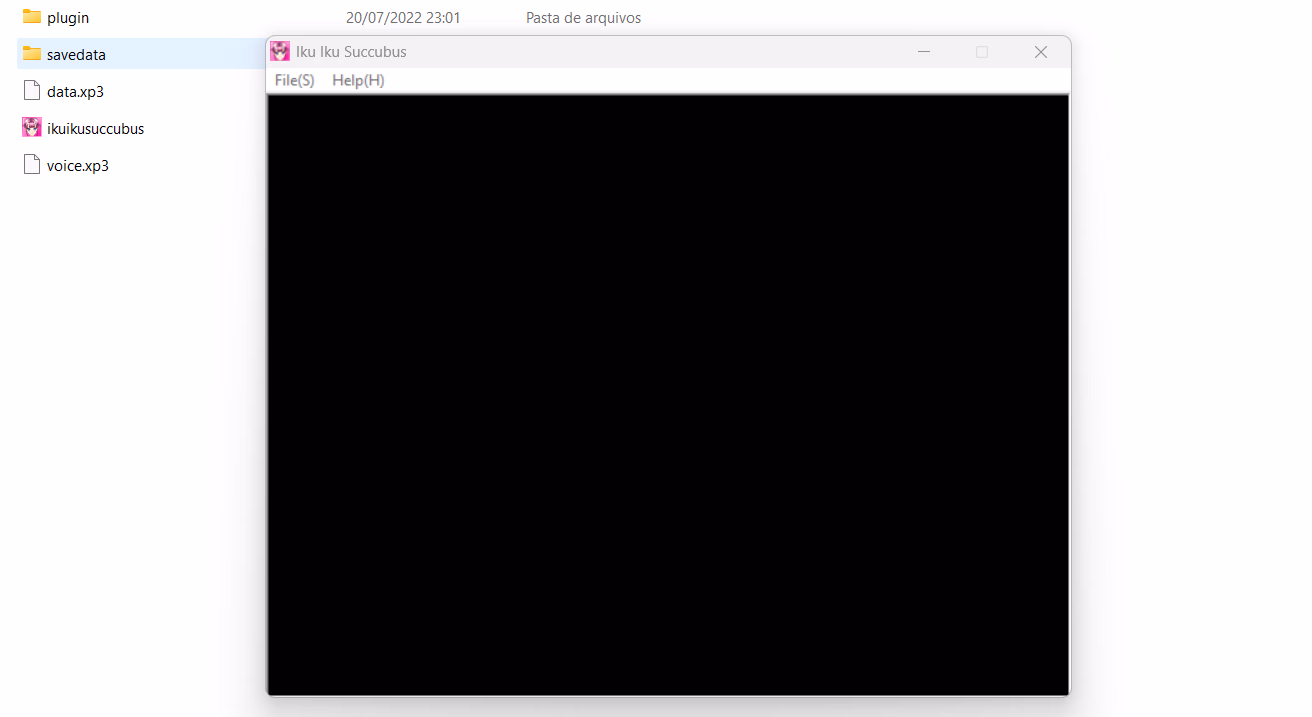This screenshot has height=717, width=1312.
Task: Select the voice.xp3 file name
Action: [x=78, y=166]
